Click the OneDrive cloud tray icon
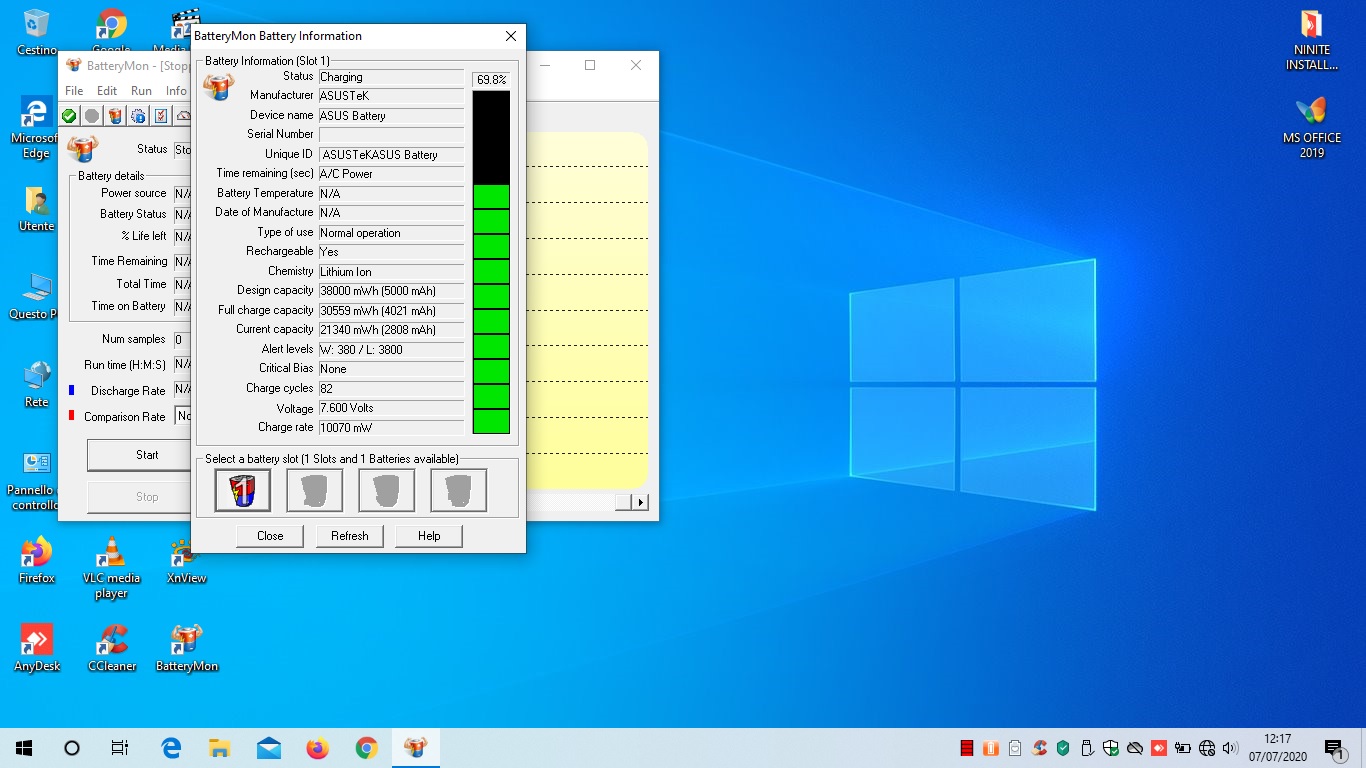The image size is (1366, 768). [1135, 748]
